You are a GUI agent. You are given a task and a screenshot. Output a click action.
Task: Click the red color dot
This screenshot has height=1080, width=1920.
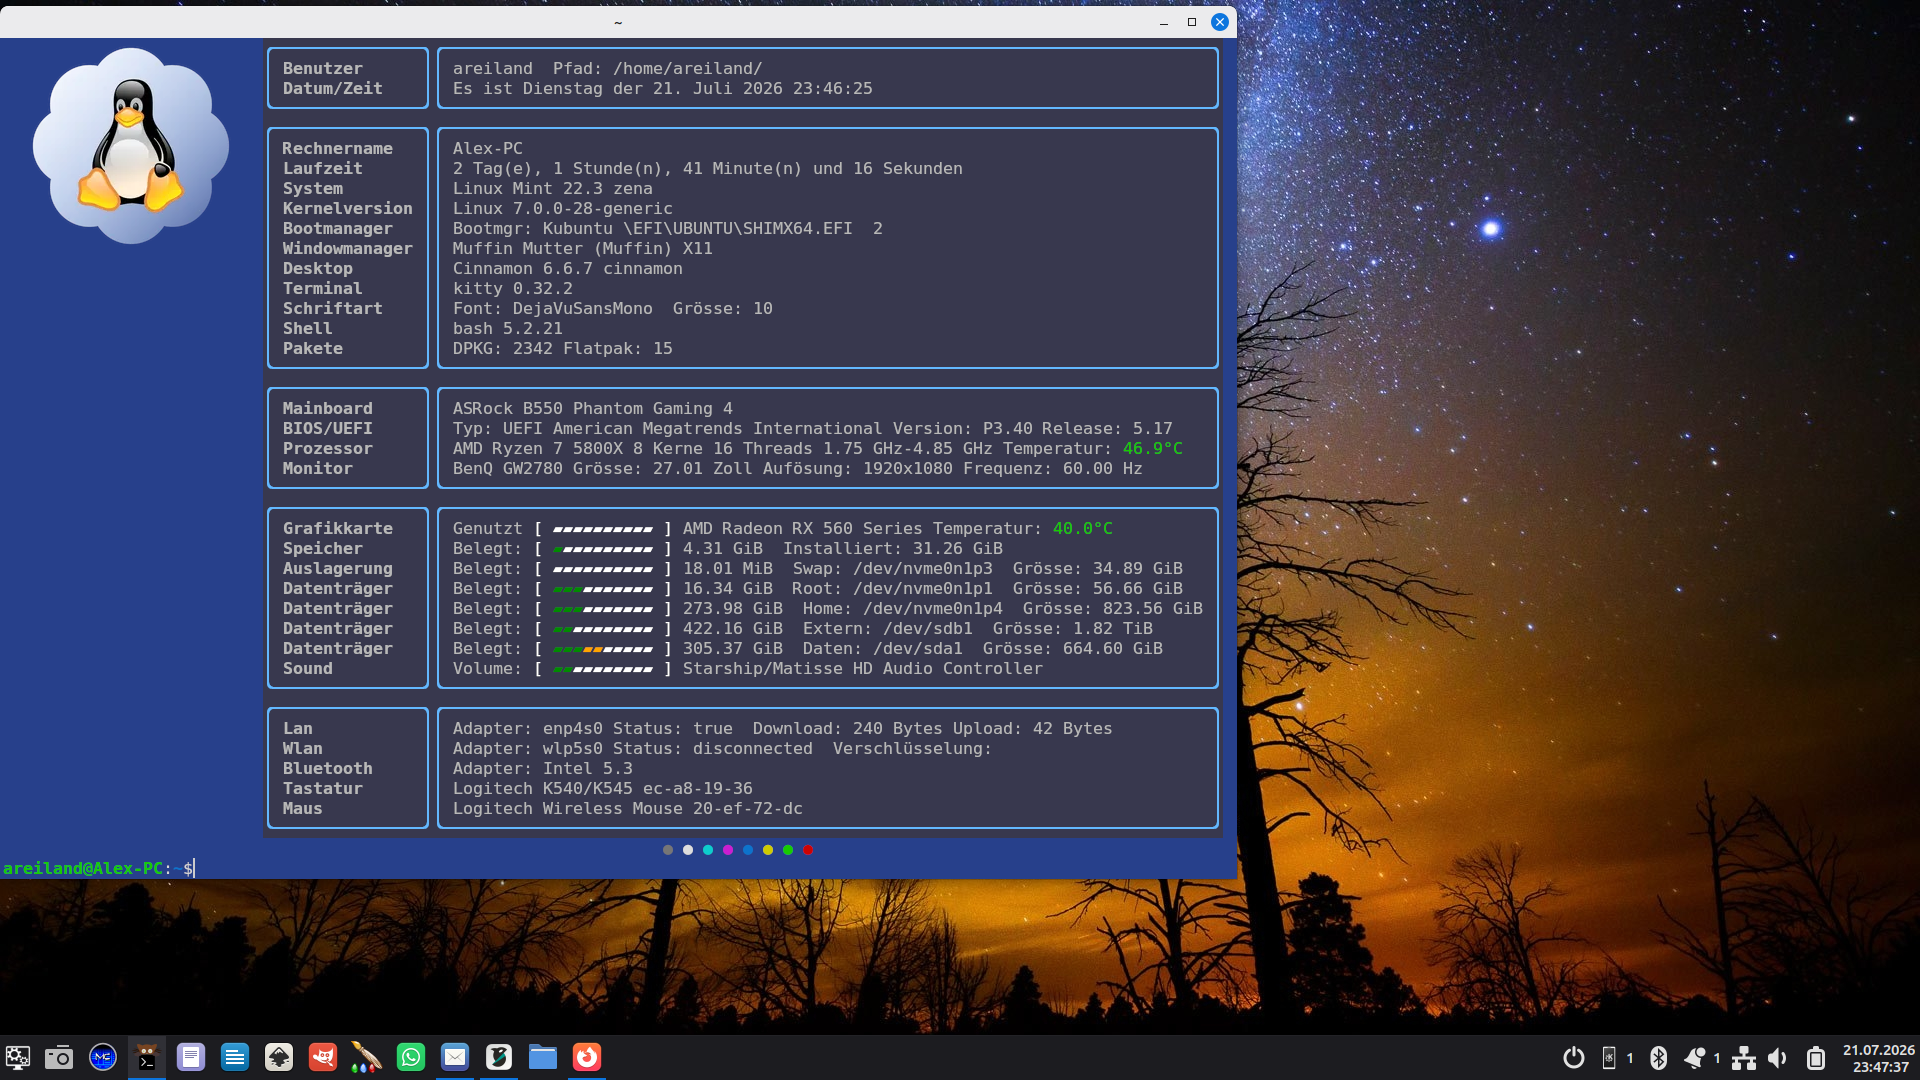(808, 850)
